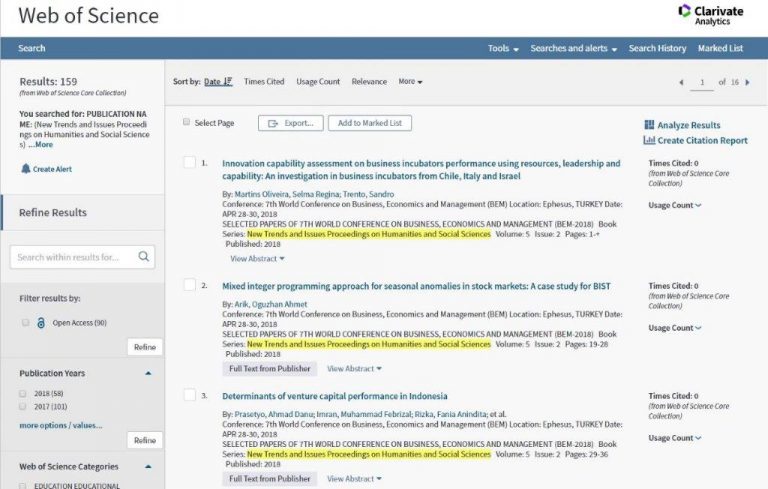The image size is (768, 489).
Task: Go to previous results page arrow
Action: [681, 82]
